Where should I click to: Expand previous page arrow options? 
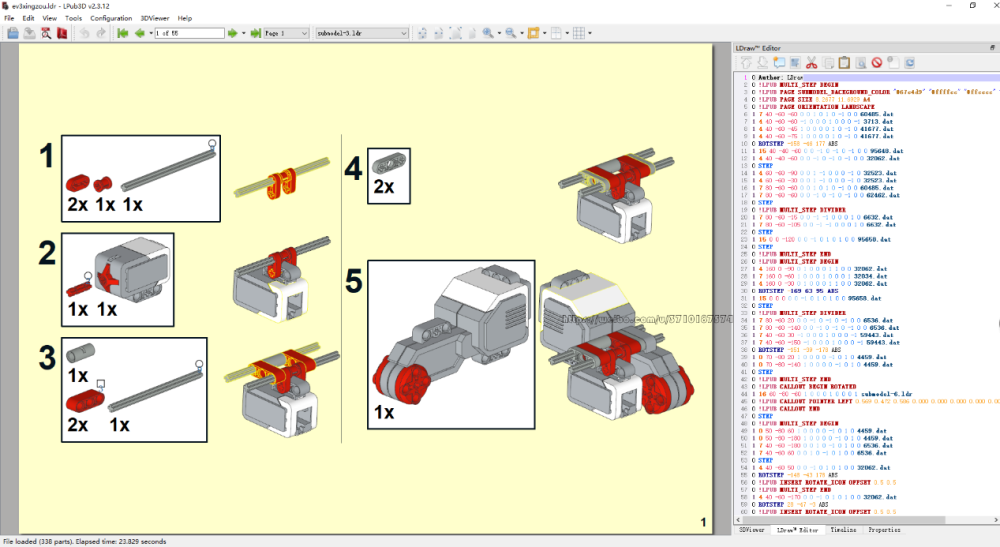151,33
